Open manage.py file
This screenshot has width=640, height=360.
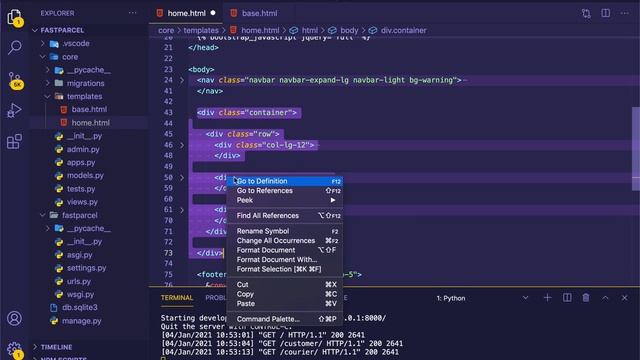coord(81,321)
